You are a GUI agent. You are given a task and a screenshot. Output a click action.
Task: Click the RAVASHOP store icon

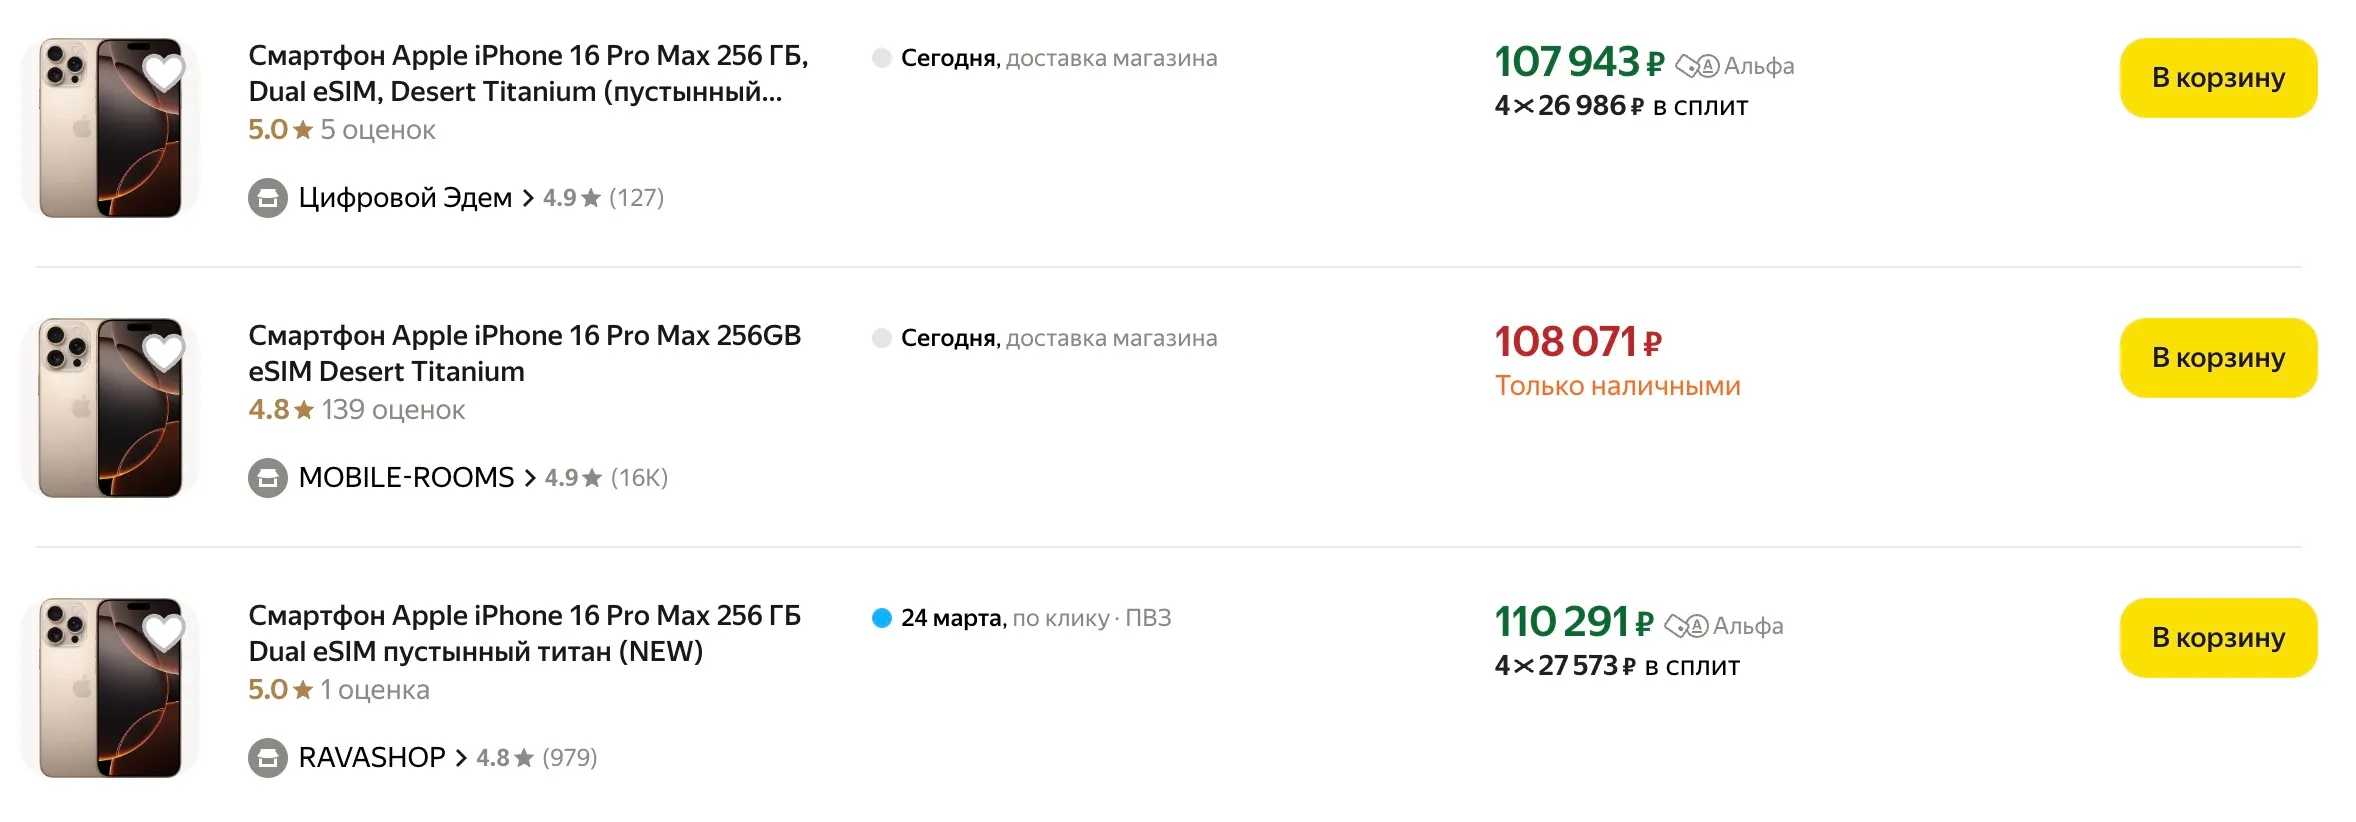(x=268, y=758)
